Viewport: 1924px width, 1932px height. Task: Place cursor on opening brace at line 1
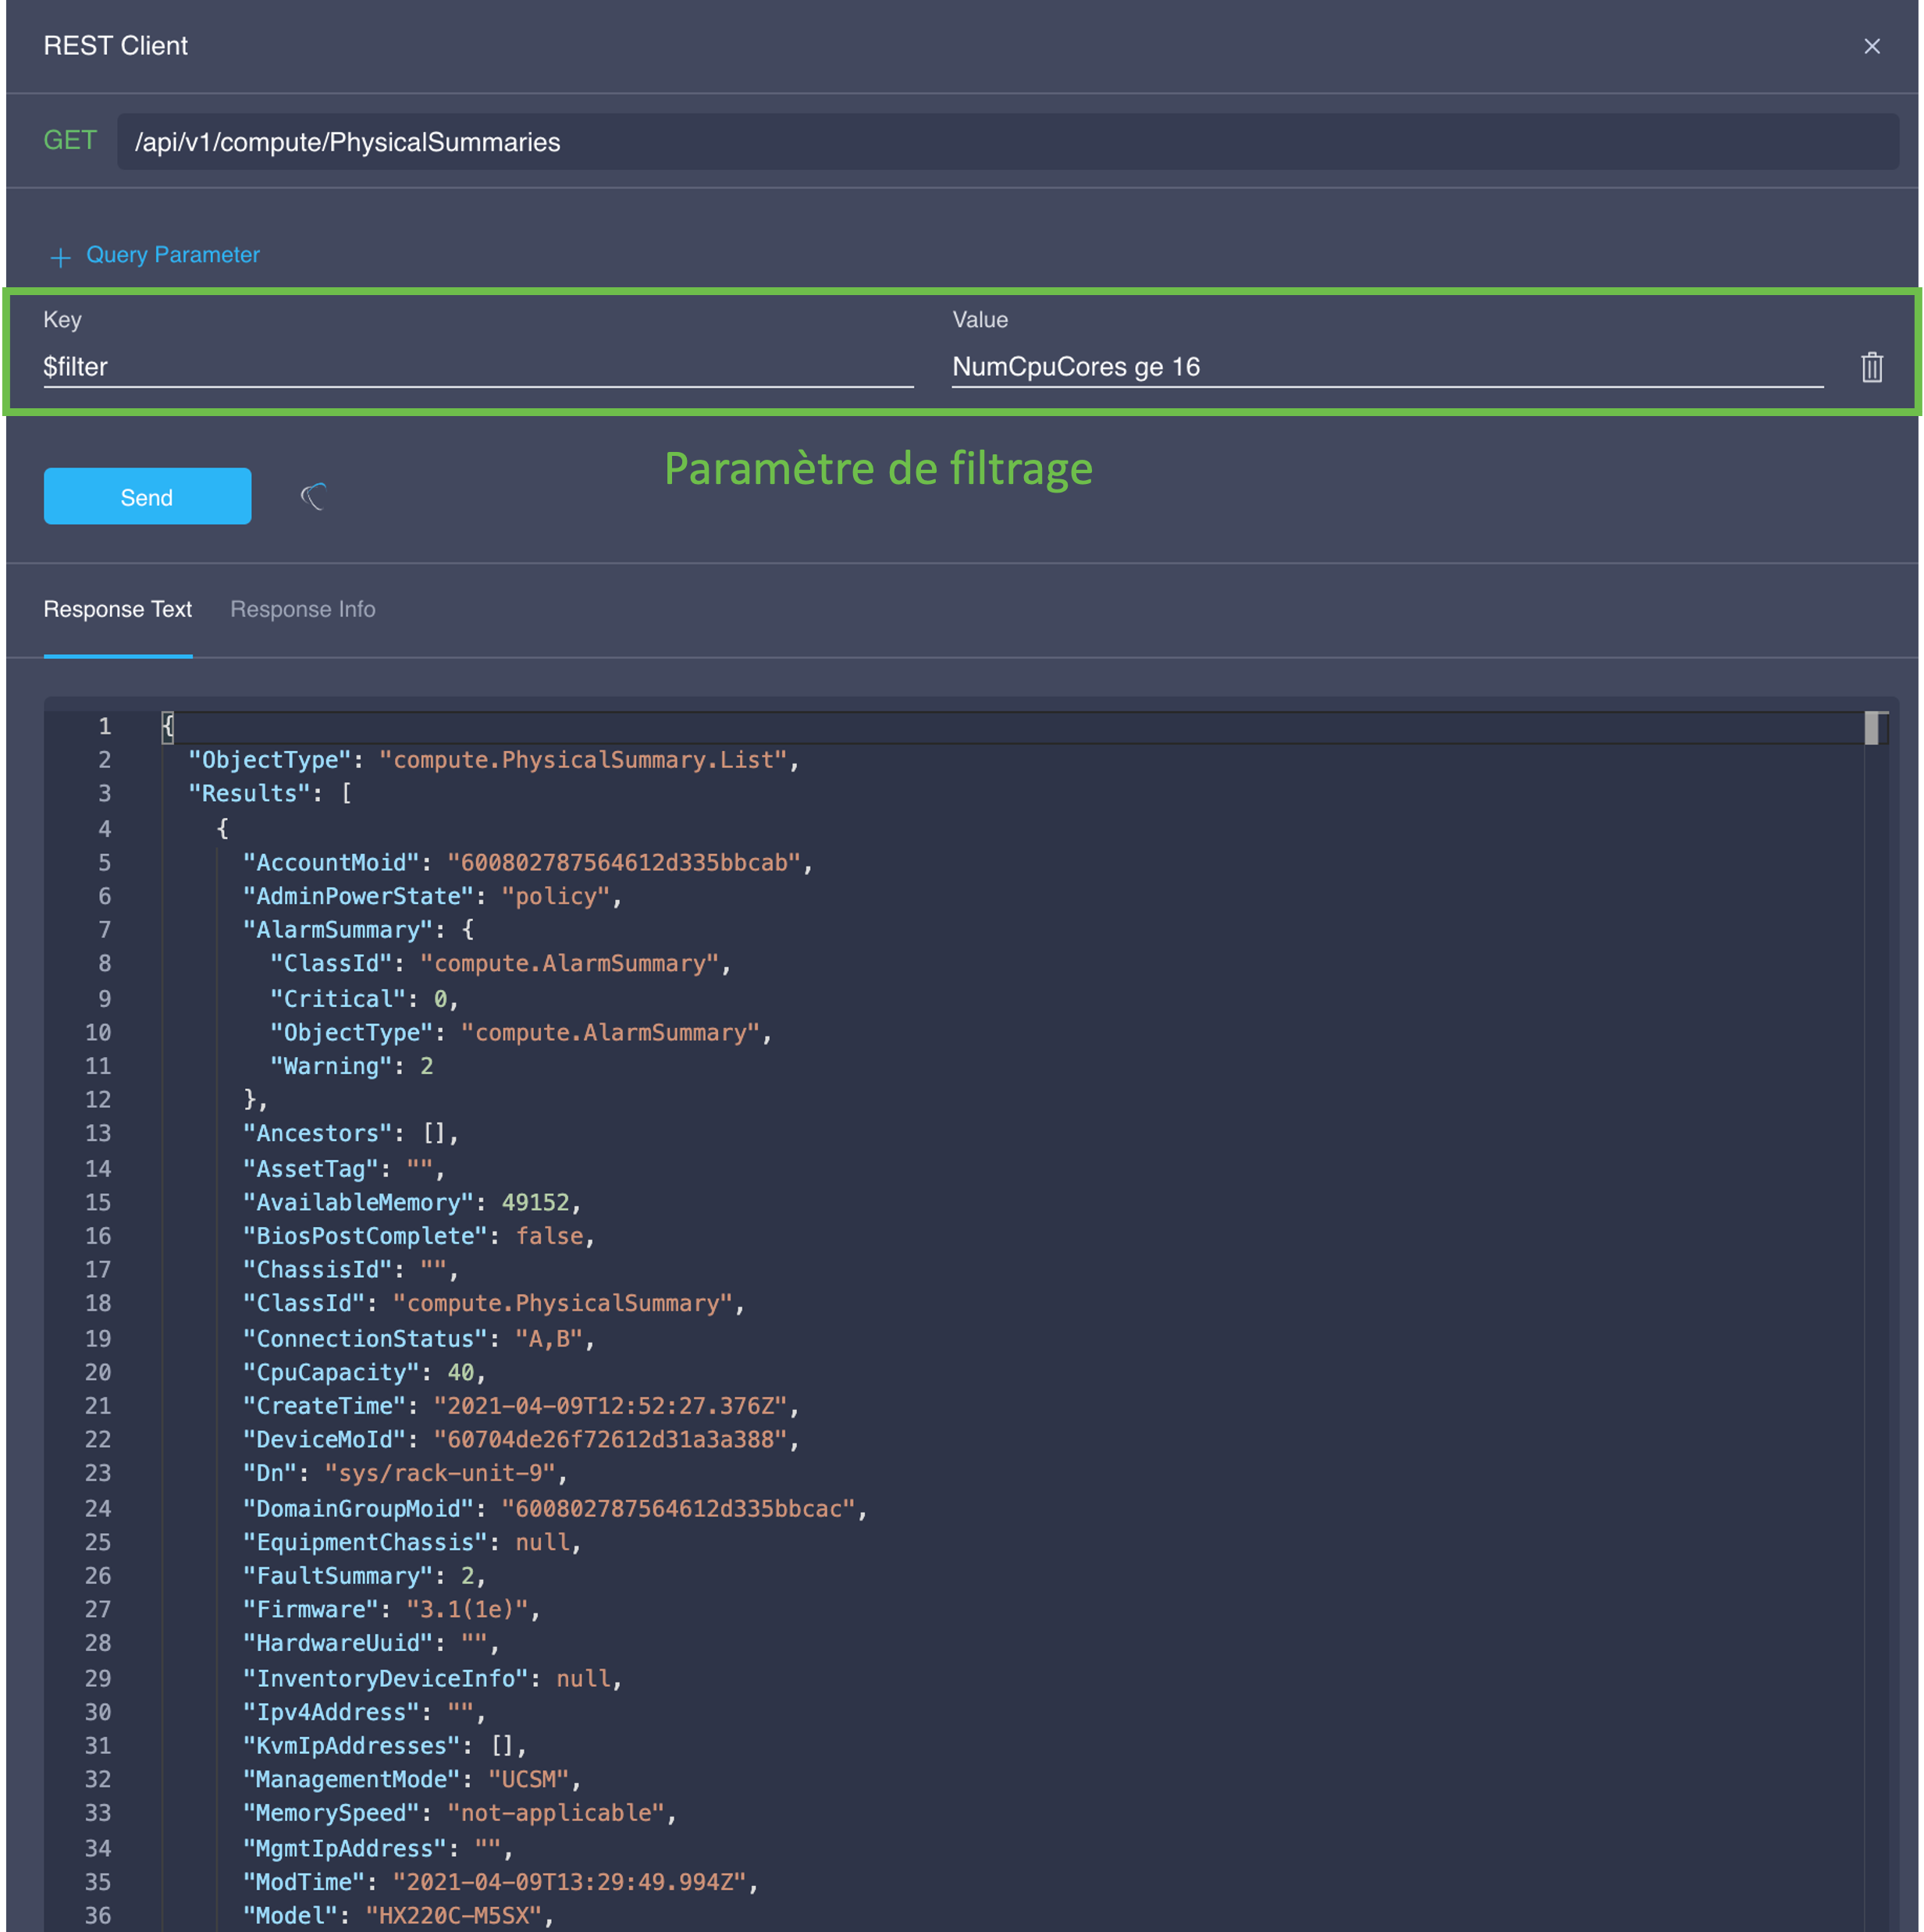[x=168, y=727]
